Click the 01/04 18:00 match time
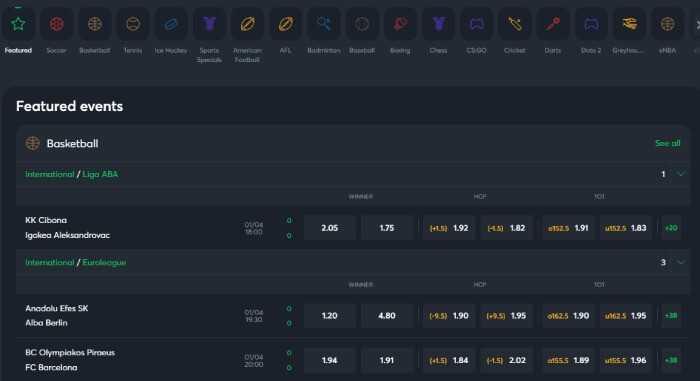Image resolution: width=700 pixels, height=381 pixels. (254, 228)
